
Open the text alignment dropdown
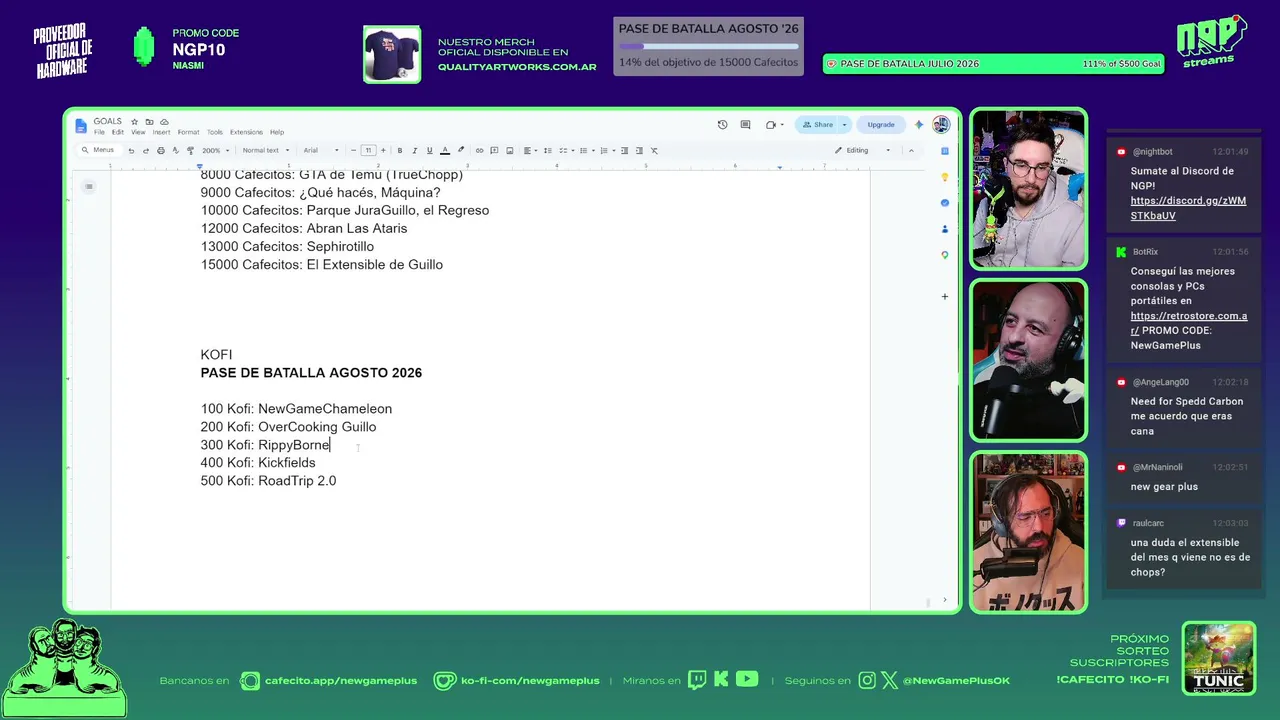[530, 151]
